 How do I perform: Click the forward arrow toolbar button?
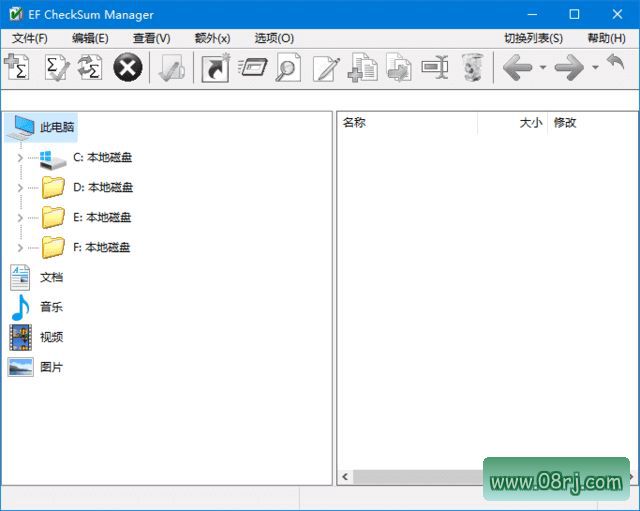coord(568,68)
